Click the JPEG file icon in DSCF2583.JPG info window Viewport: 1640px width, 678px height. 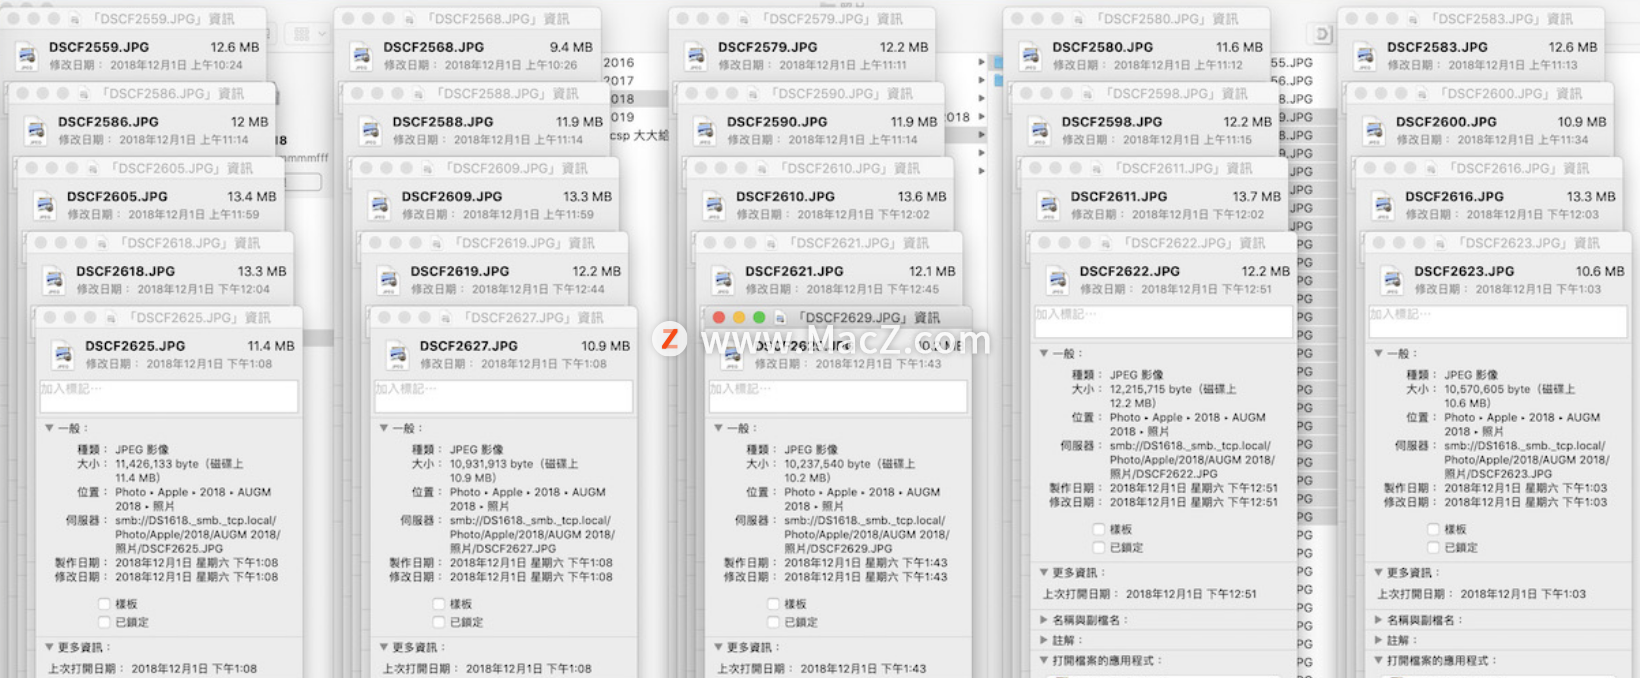click(x=1365, y=56)
